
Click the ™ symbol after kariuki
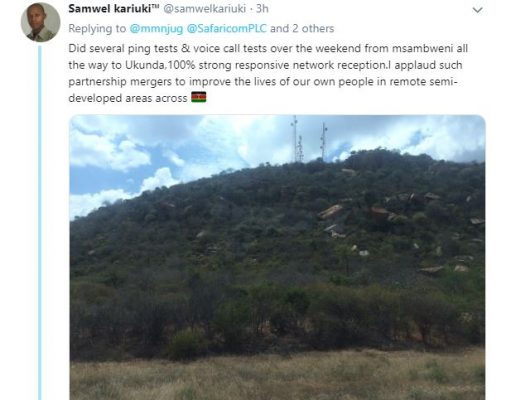155,7
